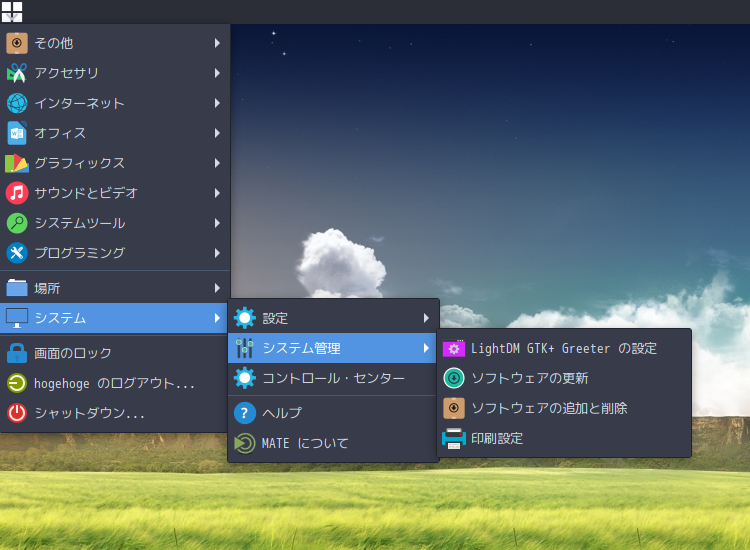Expand the グラフィックス submenu arrow
750x550 pixels.
click(217, 163)
